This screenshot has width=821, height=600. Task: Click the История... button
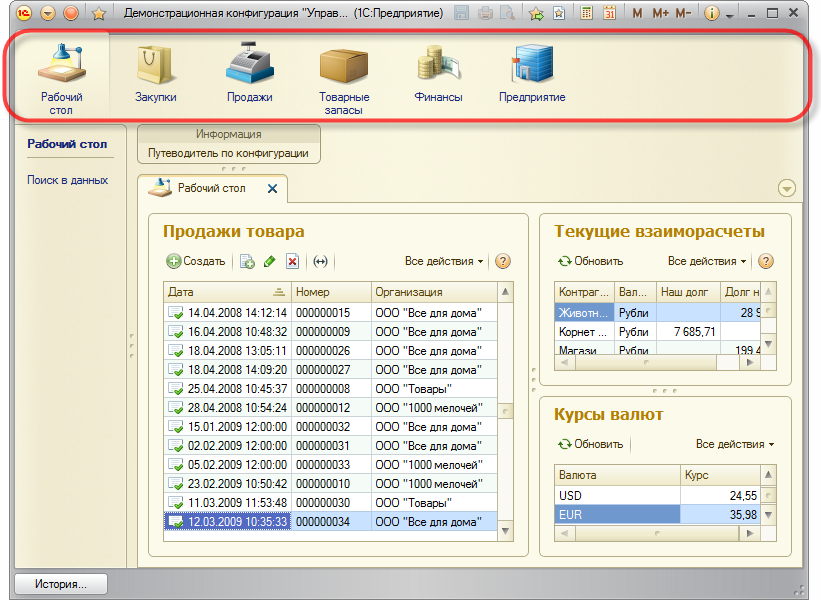click(60, 583)
